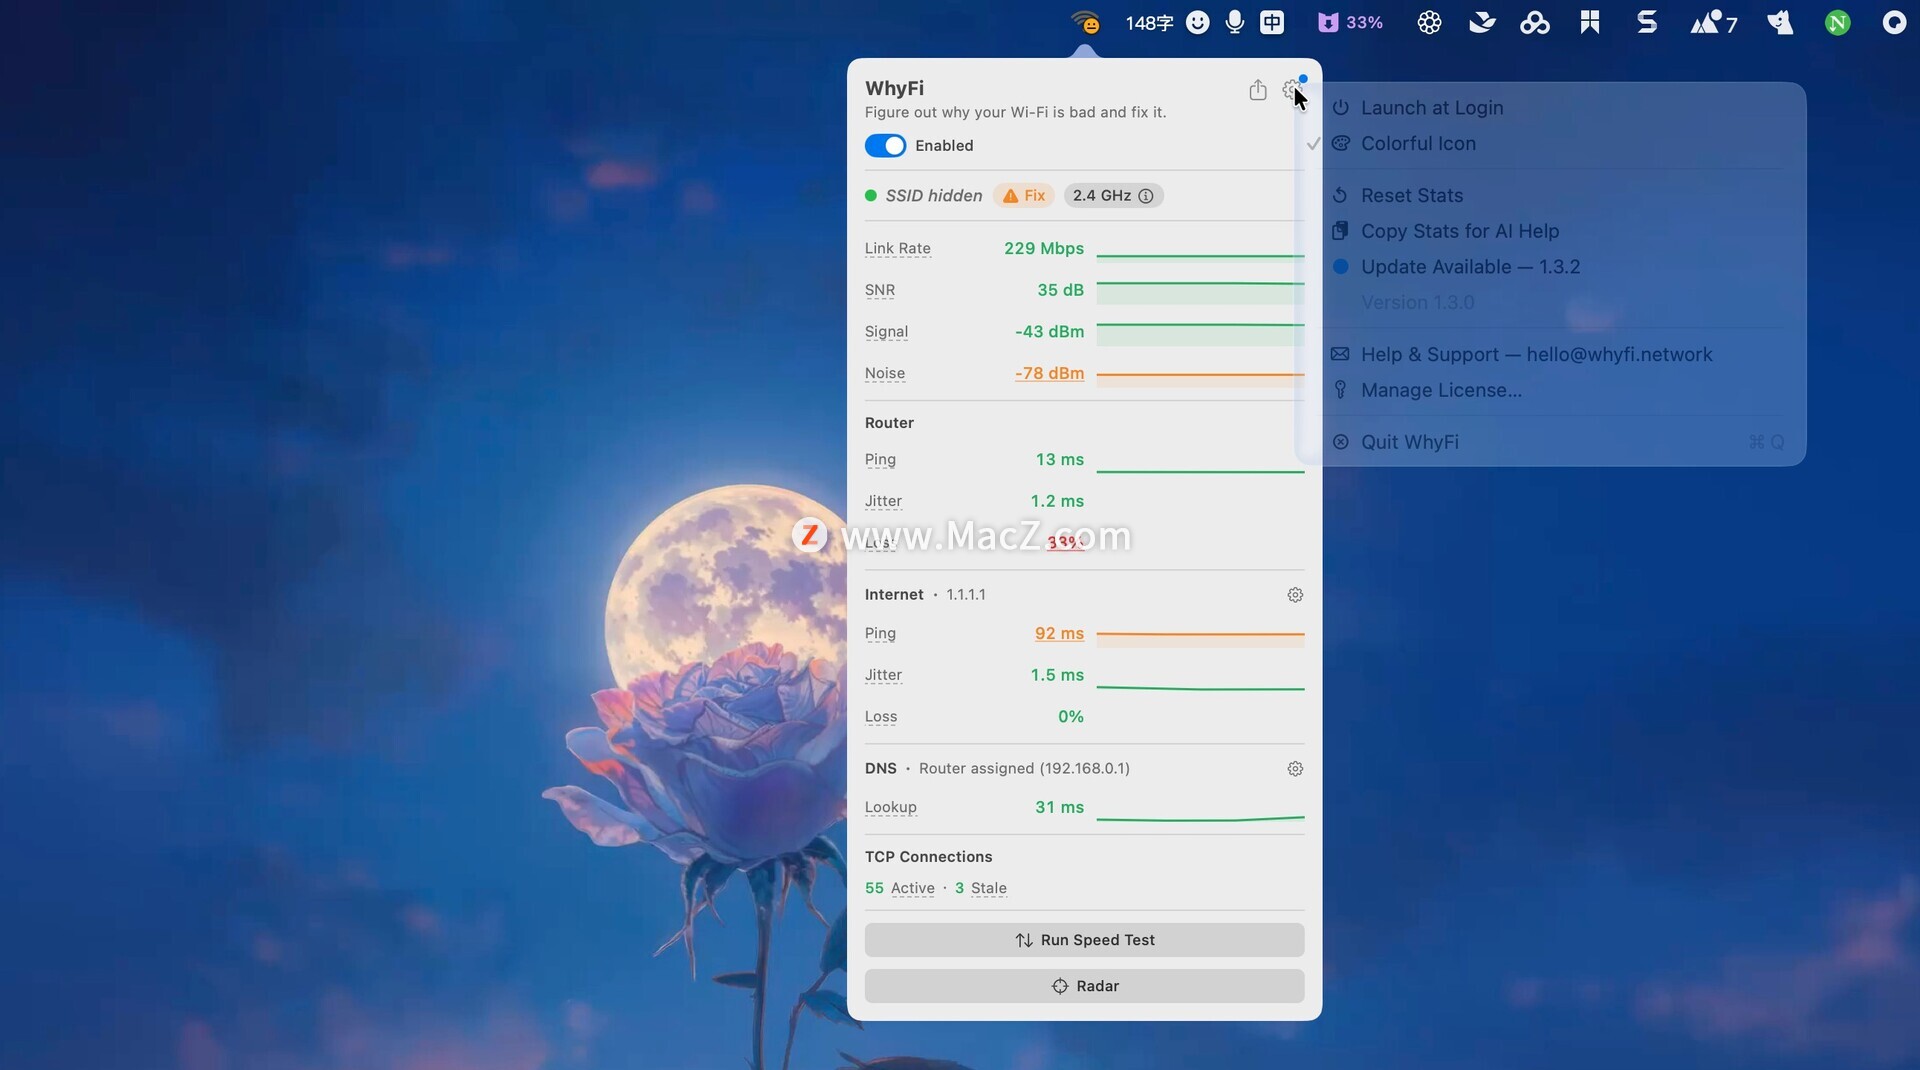Open the WhyFi settings gear icon
This screenshot has height=1070, width=1920.
pyautogui.click(x=1291, y=90)
